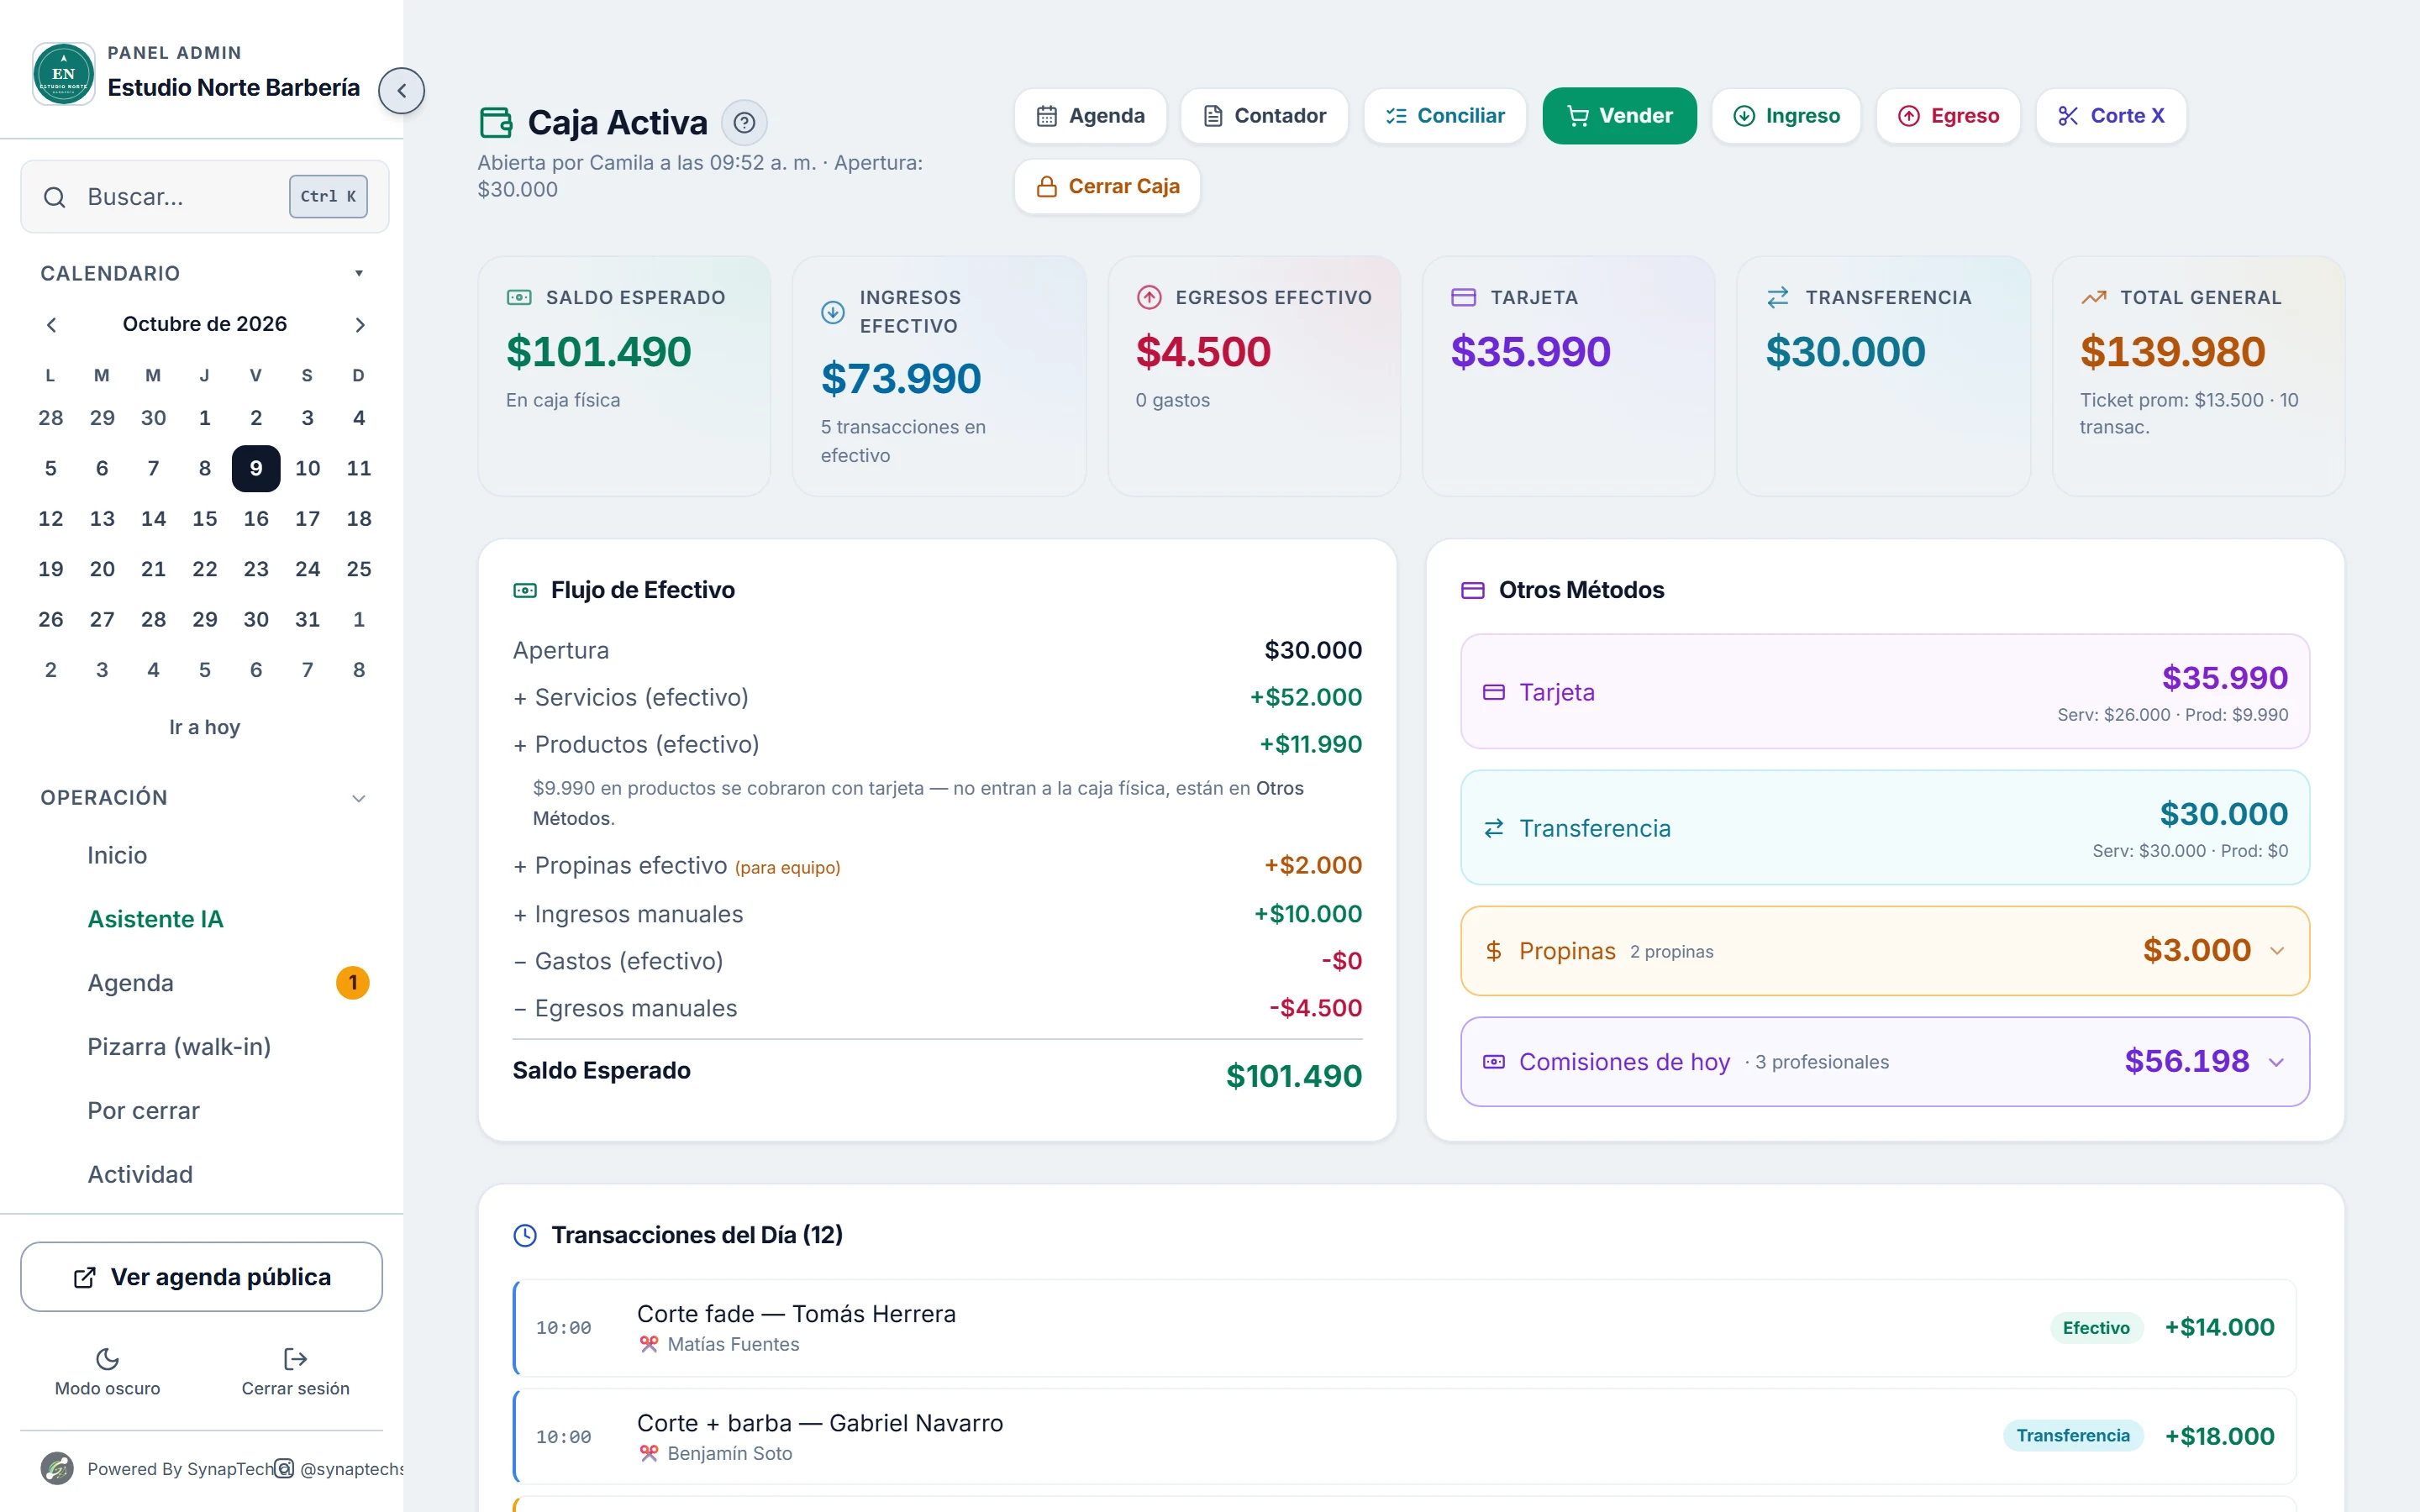Click the Transferencia badge on Gabriel Navarro row
This screenshot has width=2420, height=1512.
pyautogui.click(x=2073, y=1436)
